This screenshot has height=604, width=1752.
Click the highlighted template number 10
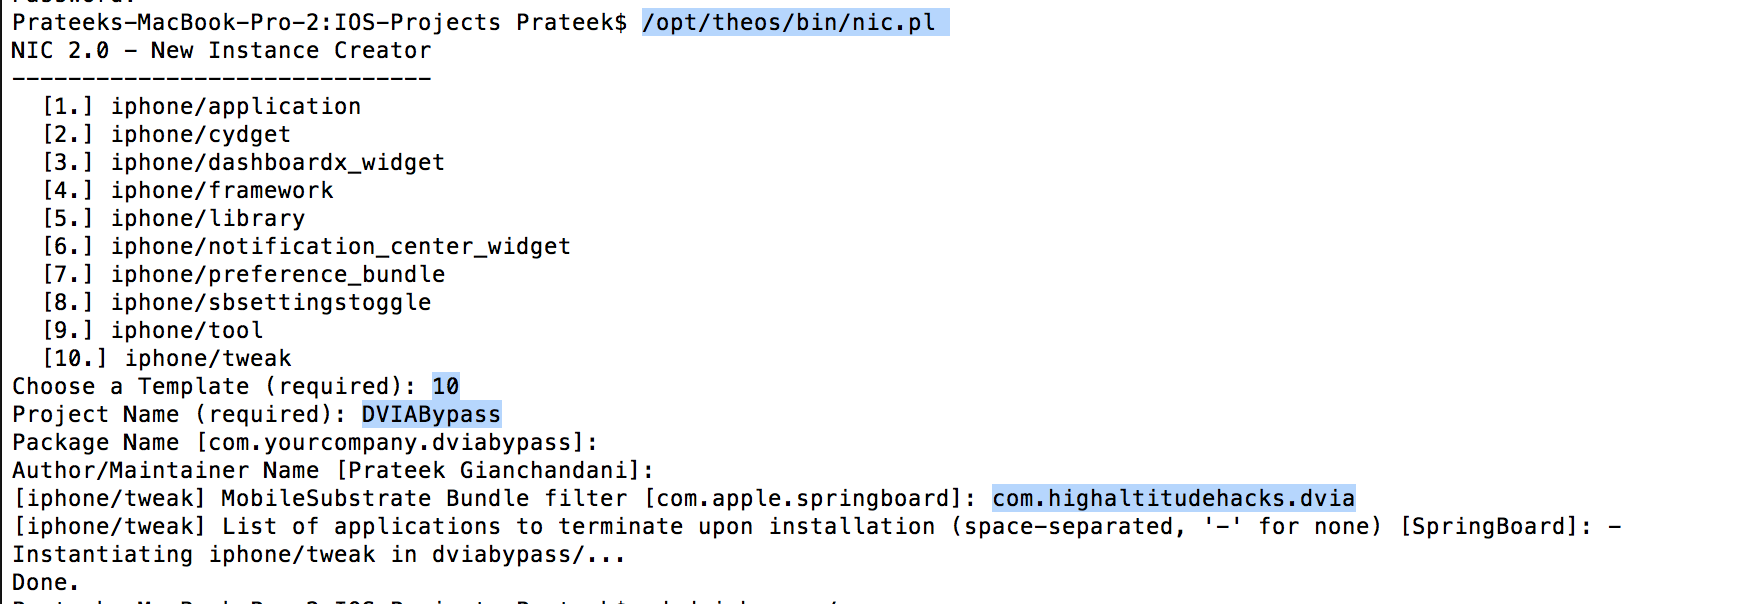446,386
